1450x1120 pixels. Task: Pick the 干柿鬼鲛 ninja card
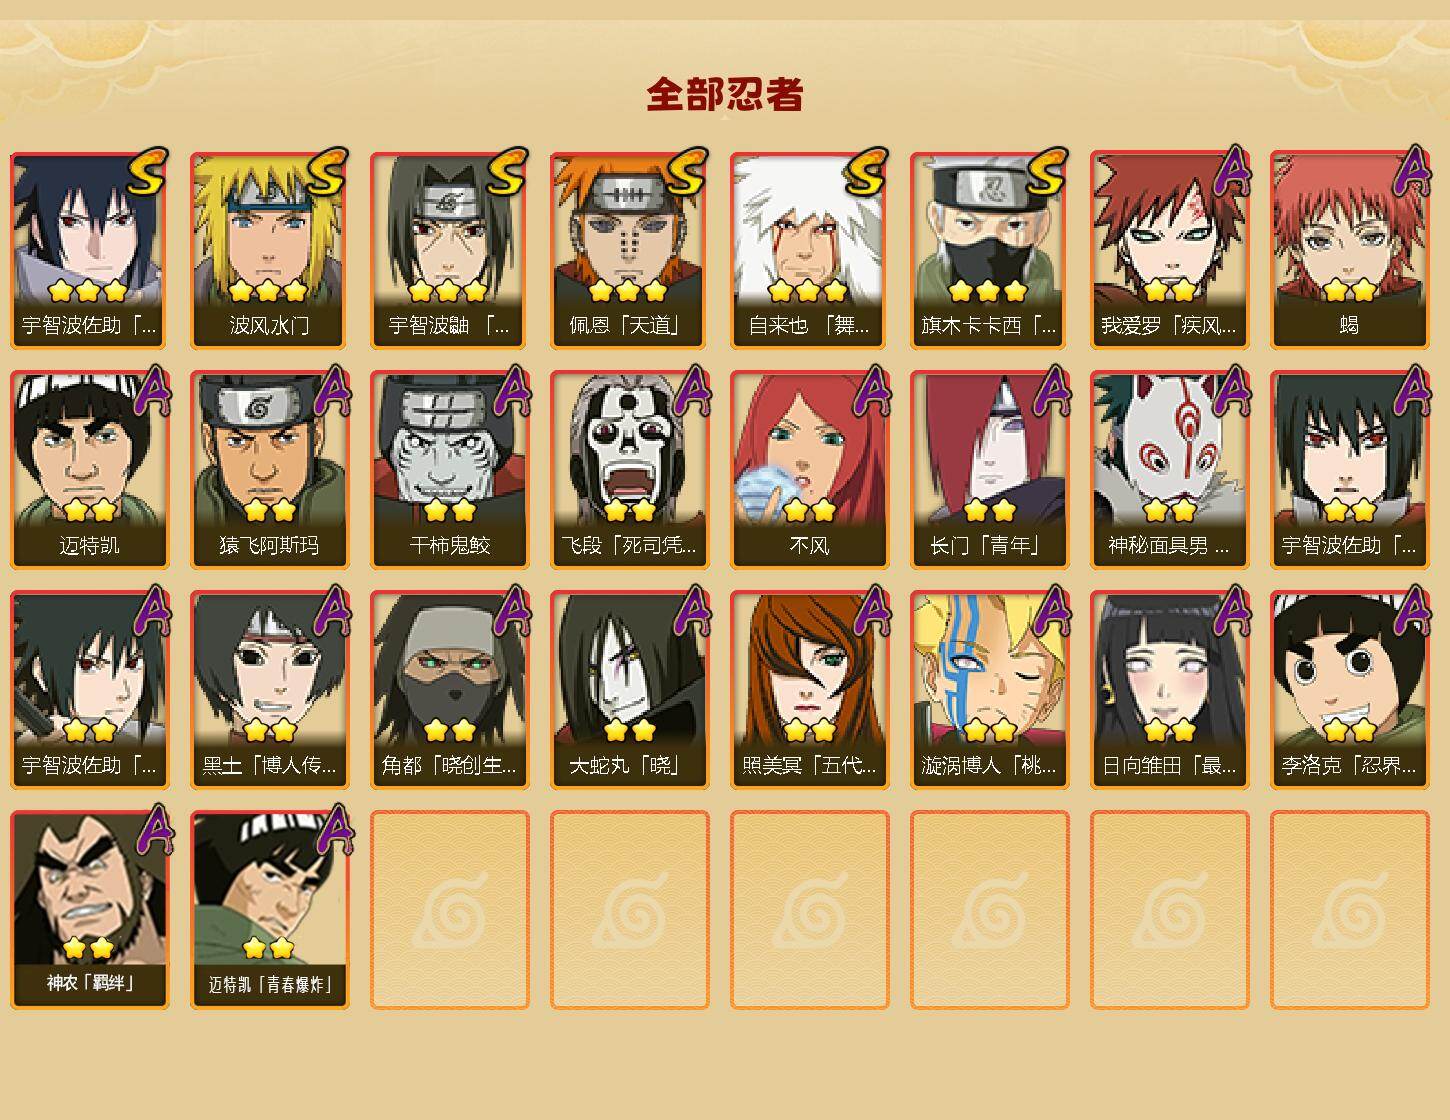tap(450, 470)
